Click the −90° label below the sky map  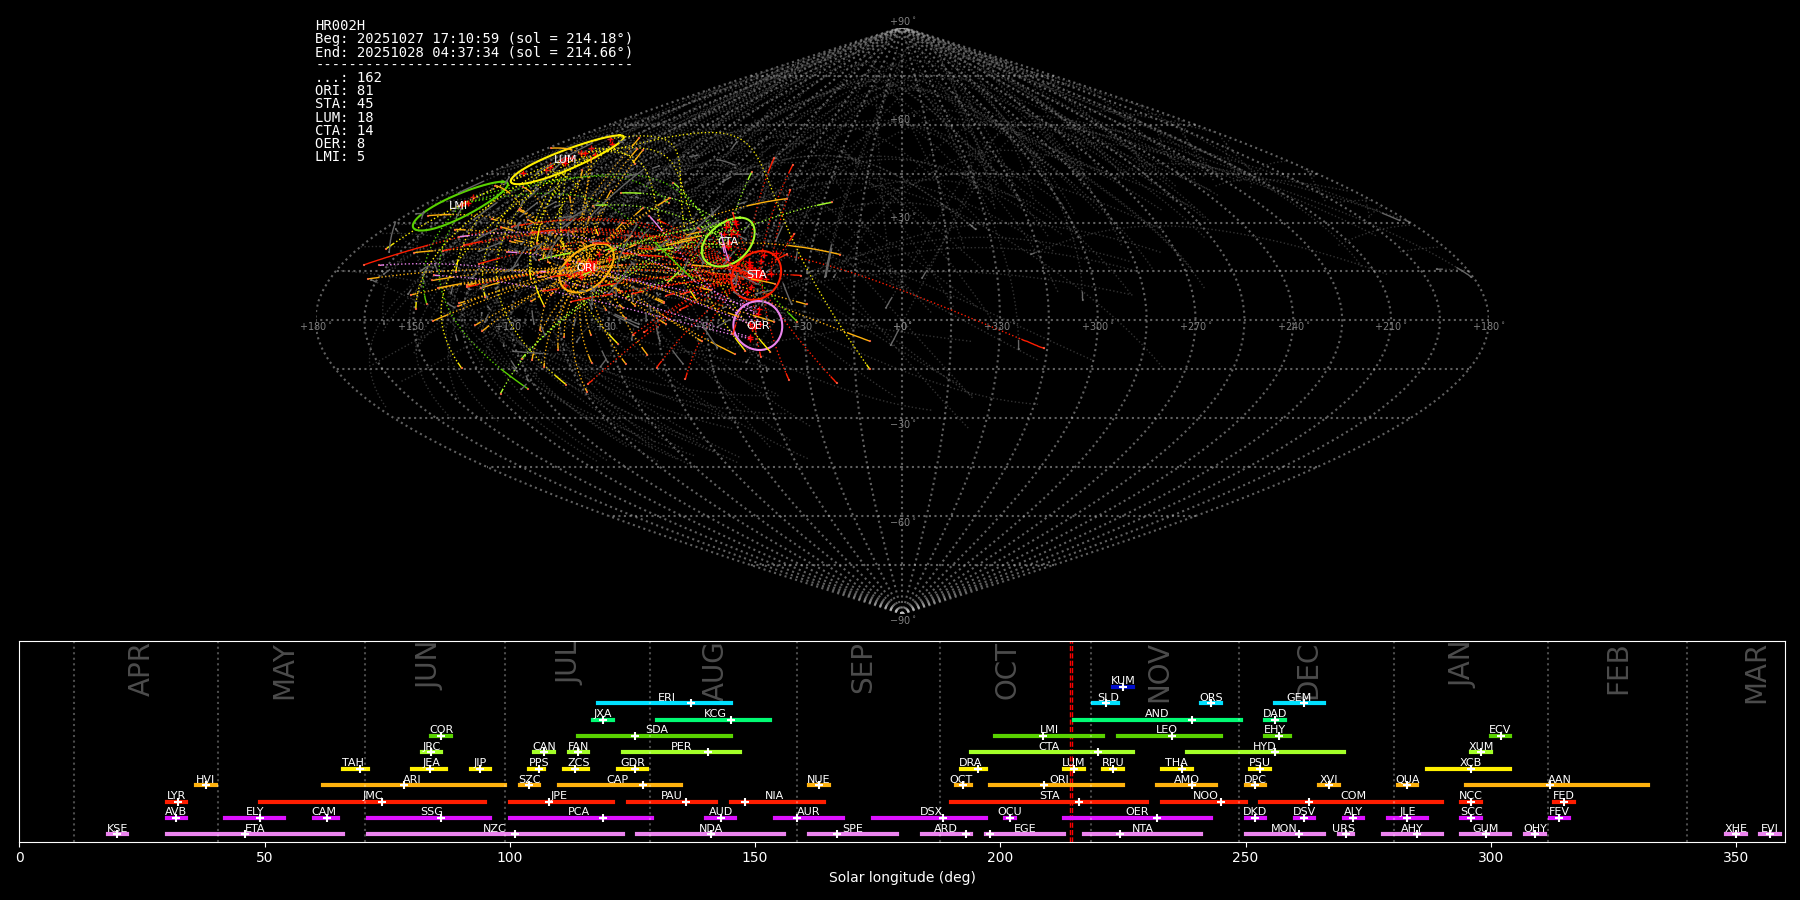[902, 621]
